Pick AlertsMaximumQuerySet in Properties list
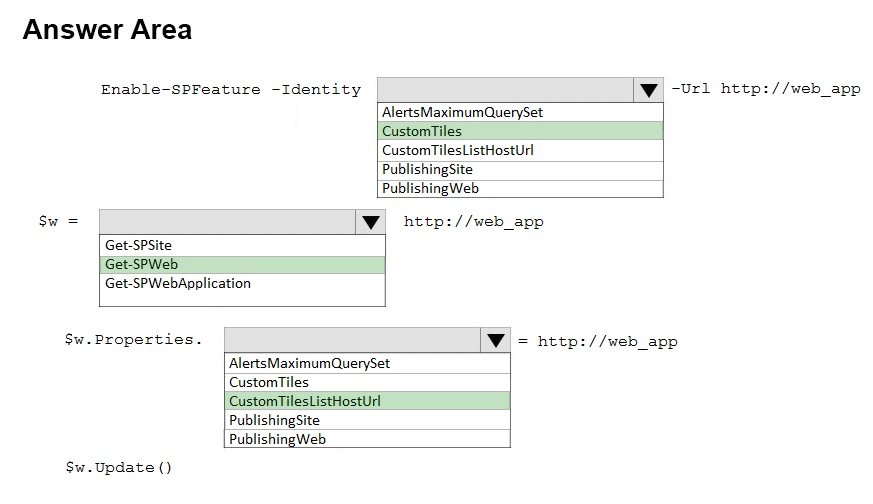The height and width of the screenshot is (504, 873). coord(367,363)
